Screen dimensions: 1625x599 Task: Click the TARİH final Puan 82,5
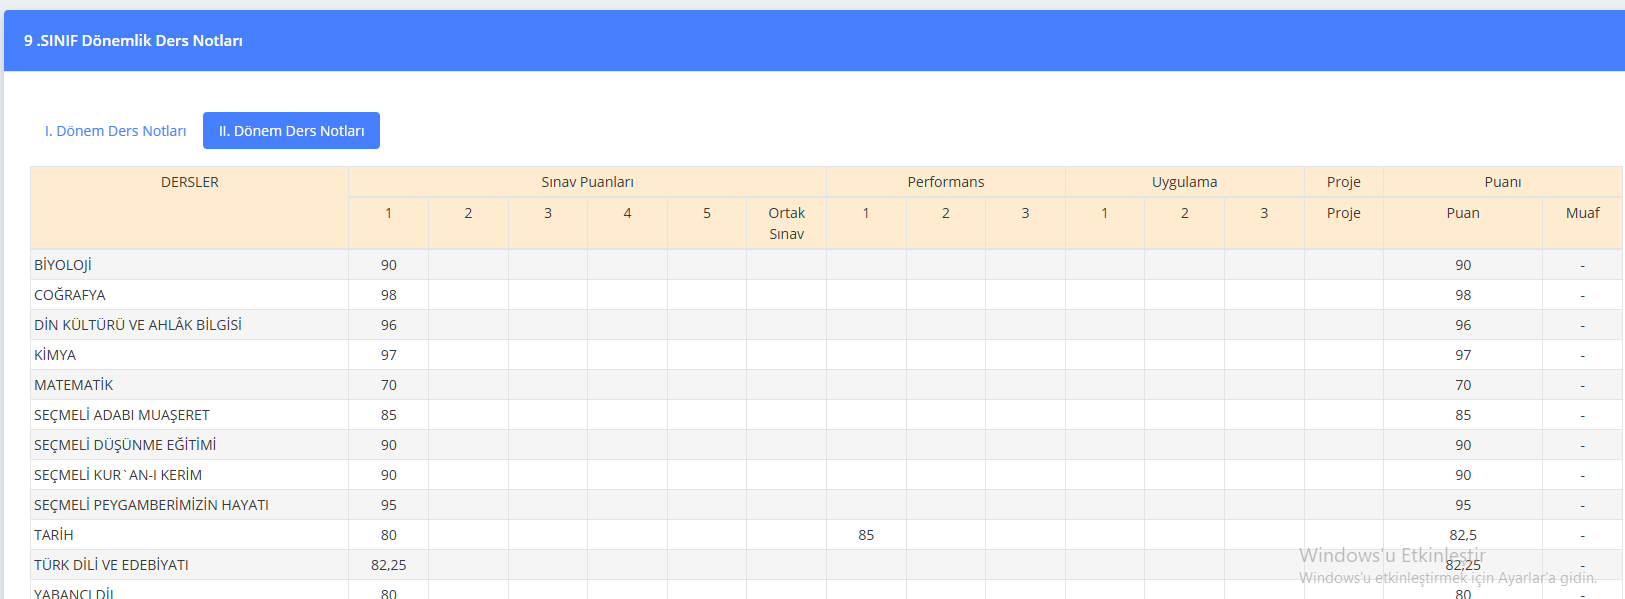pyautogui.click(x=1463, y=535)
